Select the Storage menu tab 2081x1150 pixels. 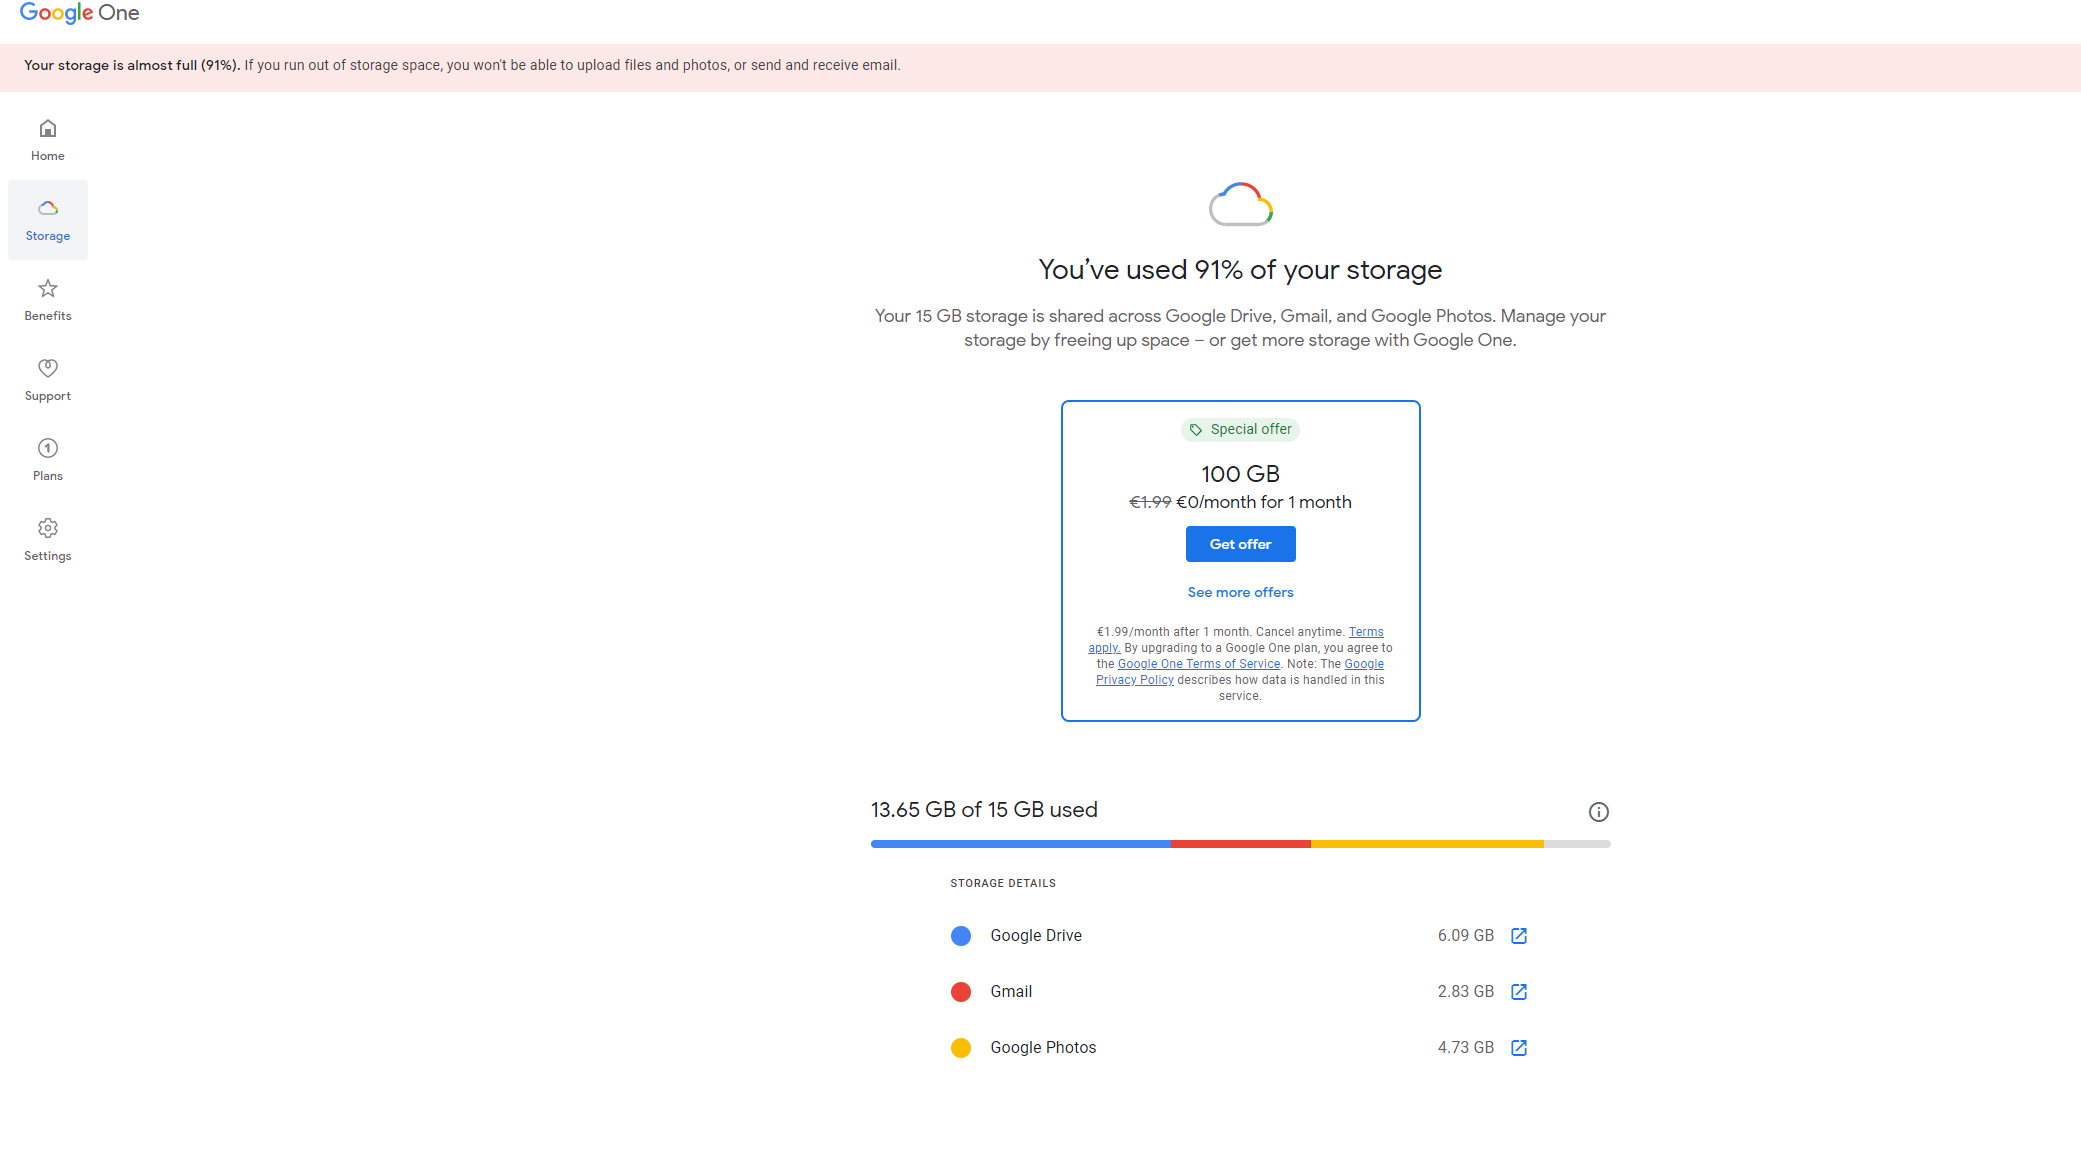47,220
